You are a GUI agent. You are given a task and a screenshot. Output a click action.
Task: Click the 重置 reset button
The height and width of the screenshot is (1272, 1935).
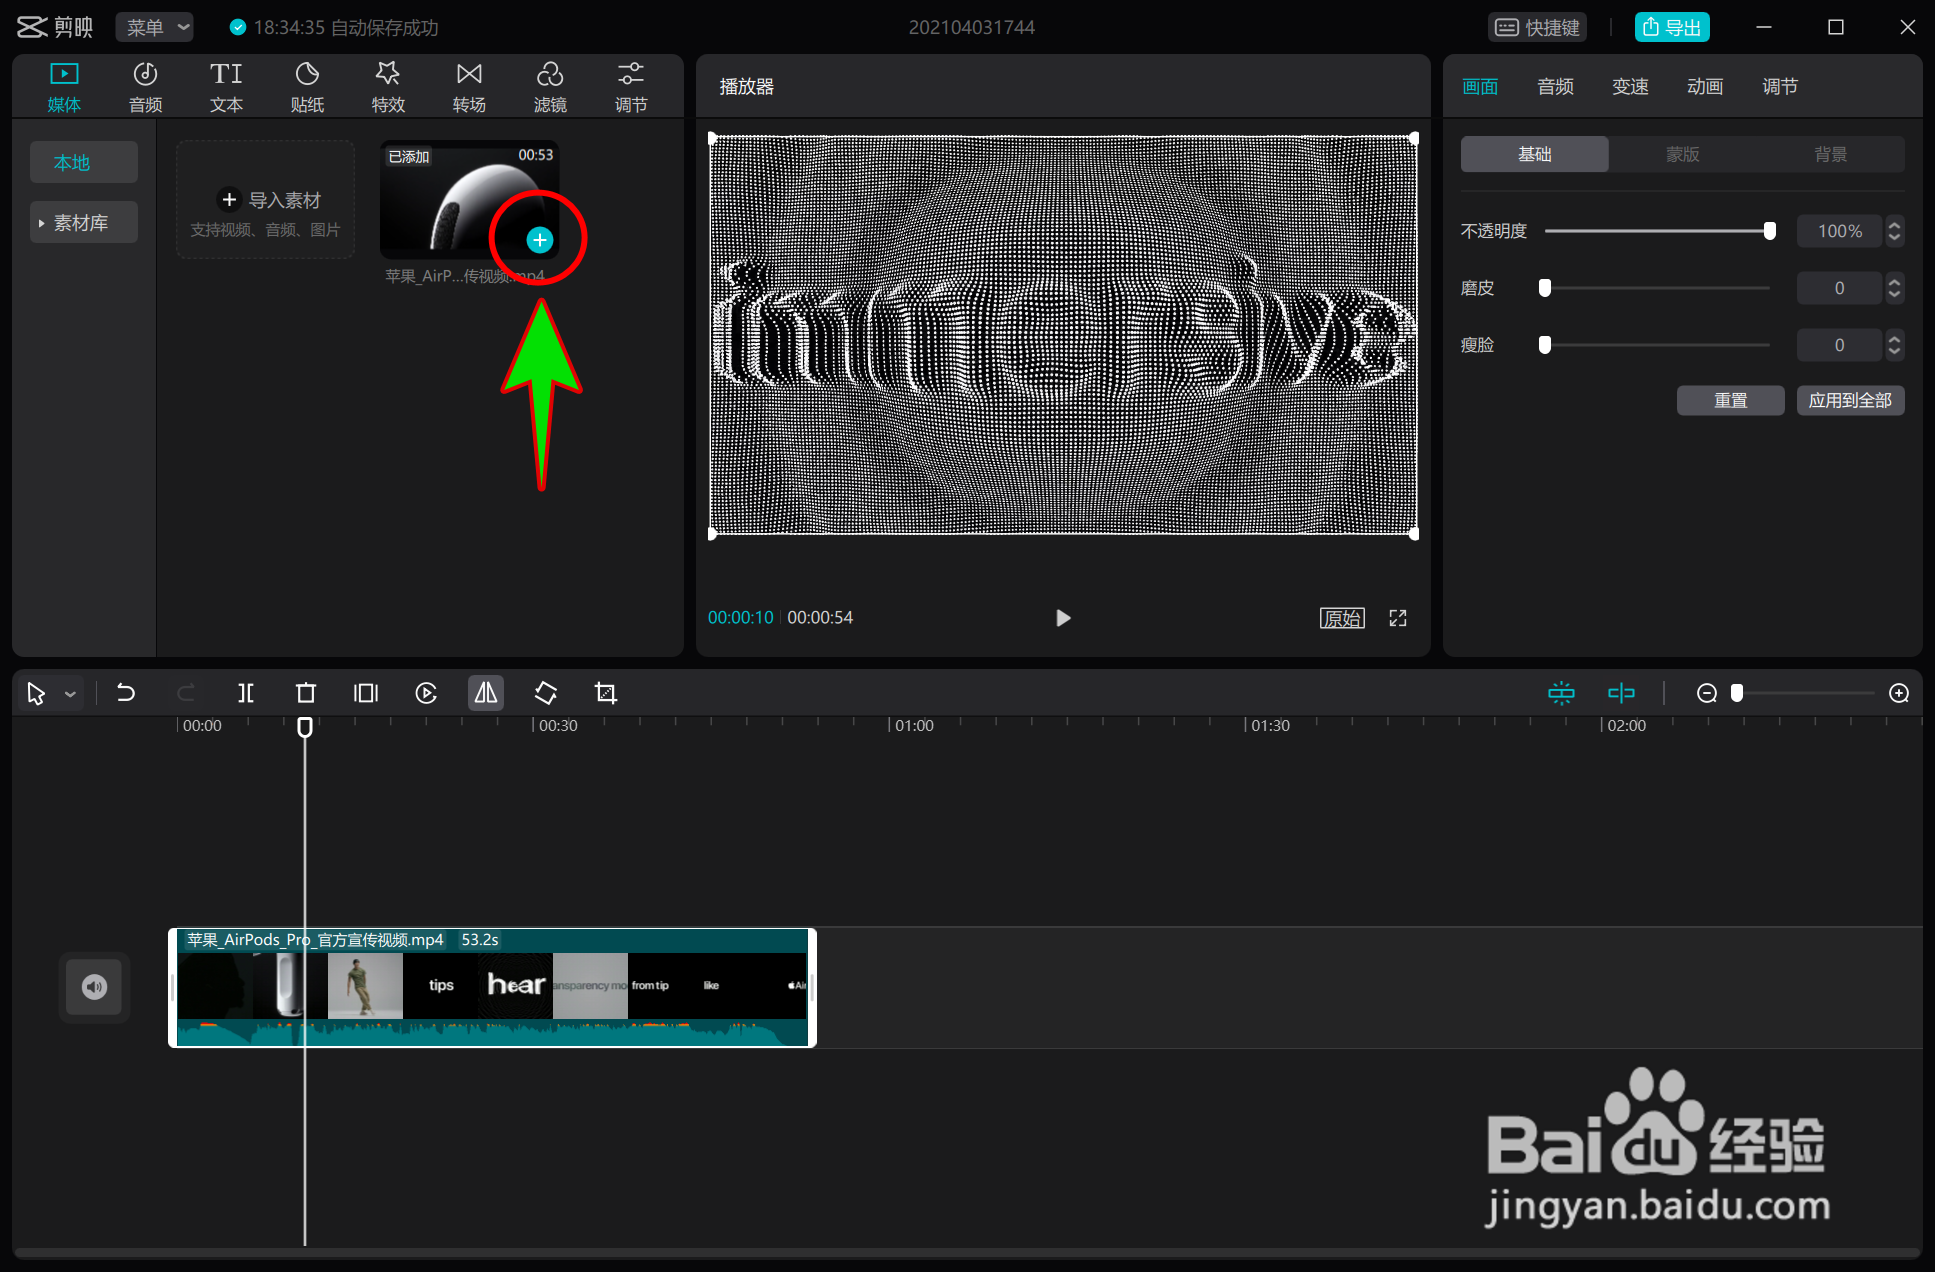pyautogui.click(x=1731, y=400)
